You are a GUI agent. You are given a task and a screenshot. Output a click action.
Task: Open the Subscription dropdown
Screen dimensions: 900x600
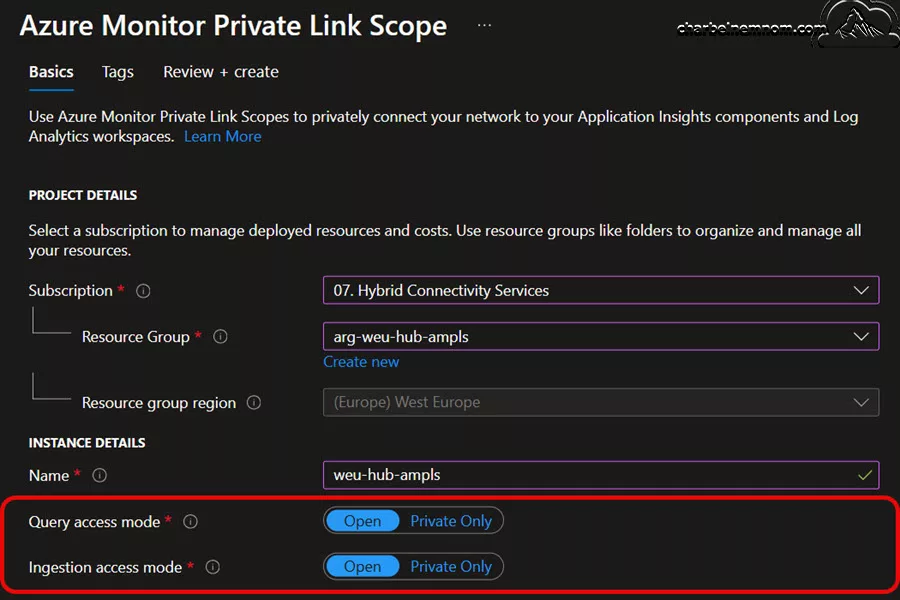click(601, 291)
